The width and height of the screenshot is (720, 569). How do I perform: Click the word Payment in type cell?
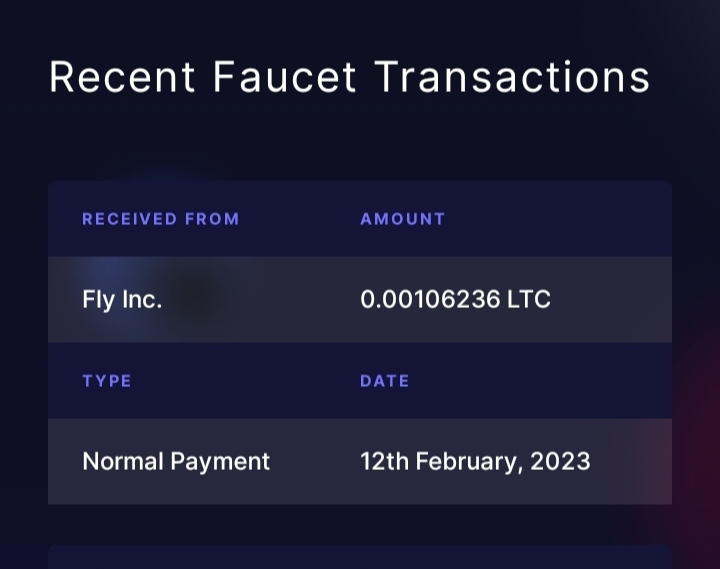pyautogui.click(x=220, y=462)
